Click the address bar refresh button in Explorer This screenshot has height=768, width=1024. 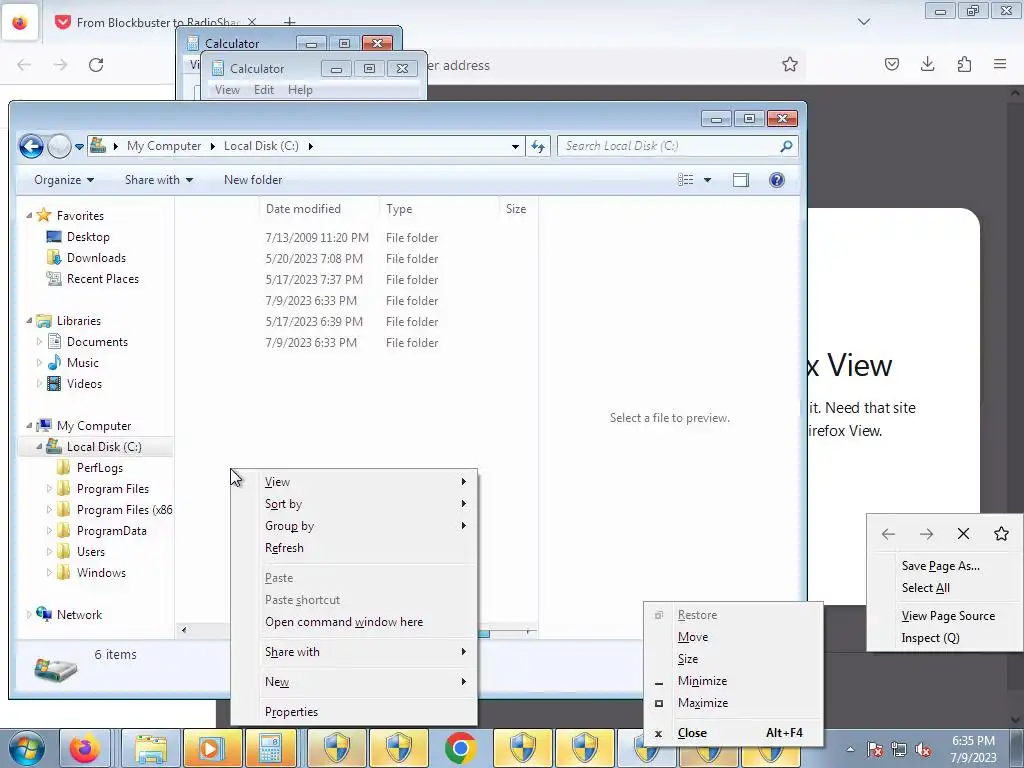pyautogui.click(x=537, y=146)
